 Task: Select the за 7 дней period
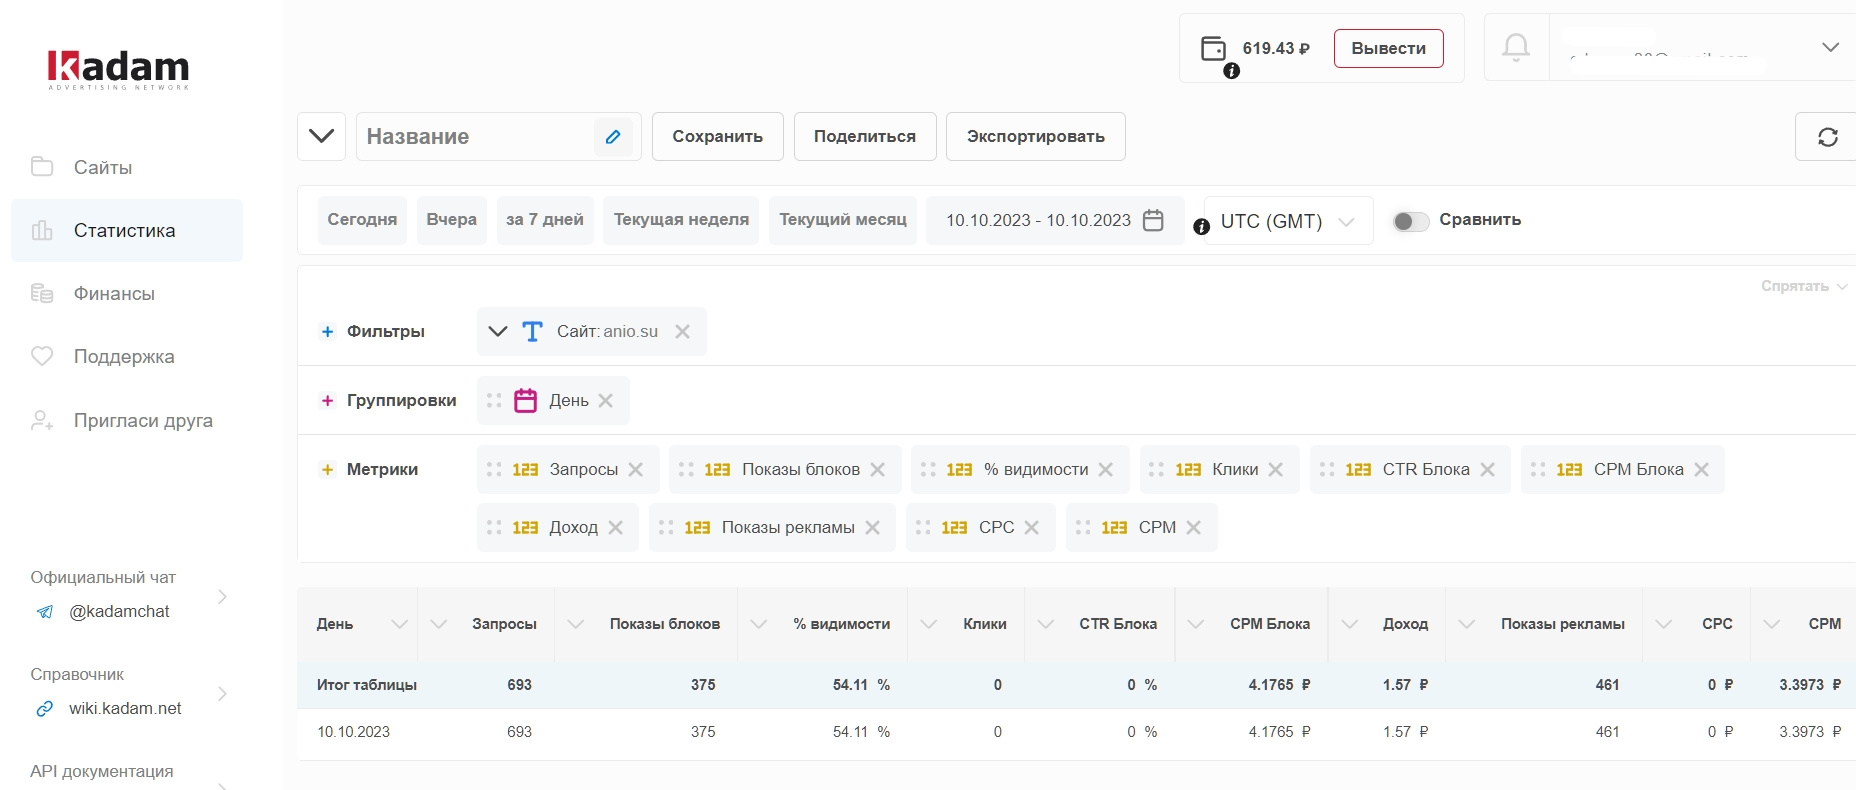(x=545, y=220)
